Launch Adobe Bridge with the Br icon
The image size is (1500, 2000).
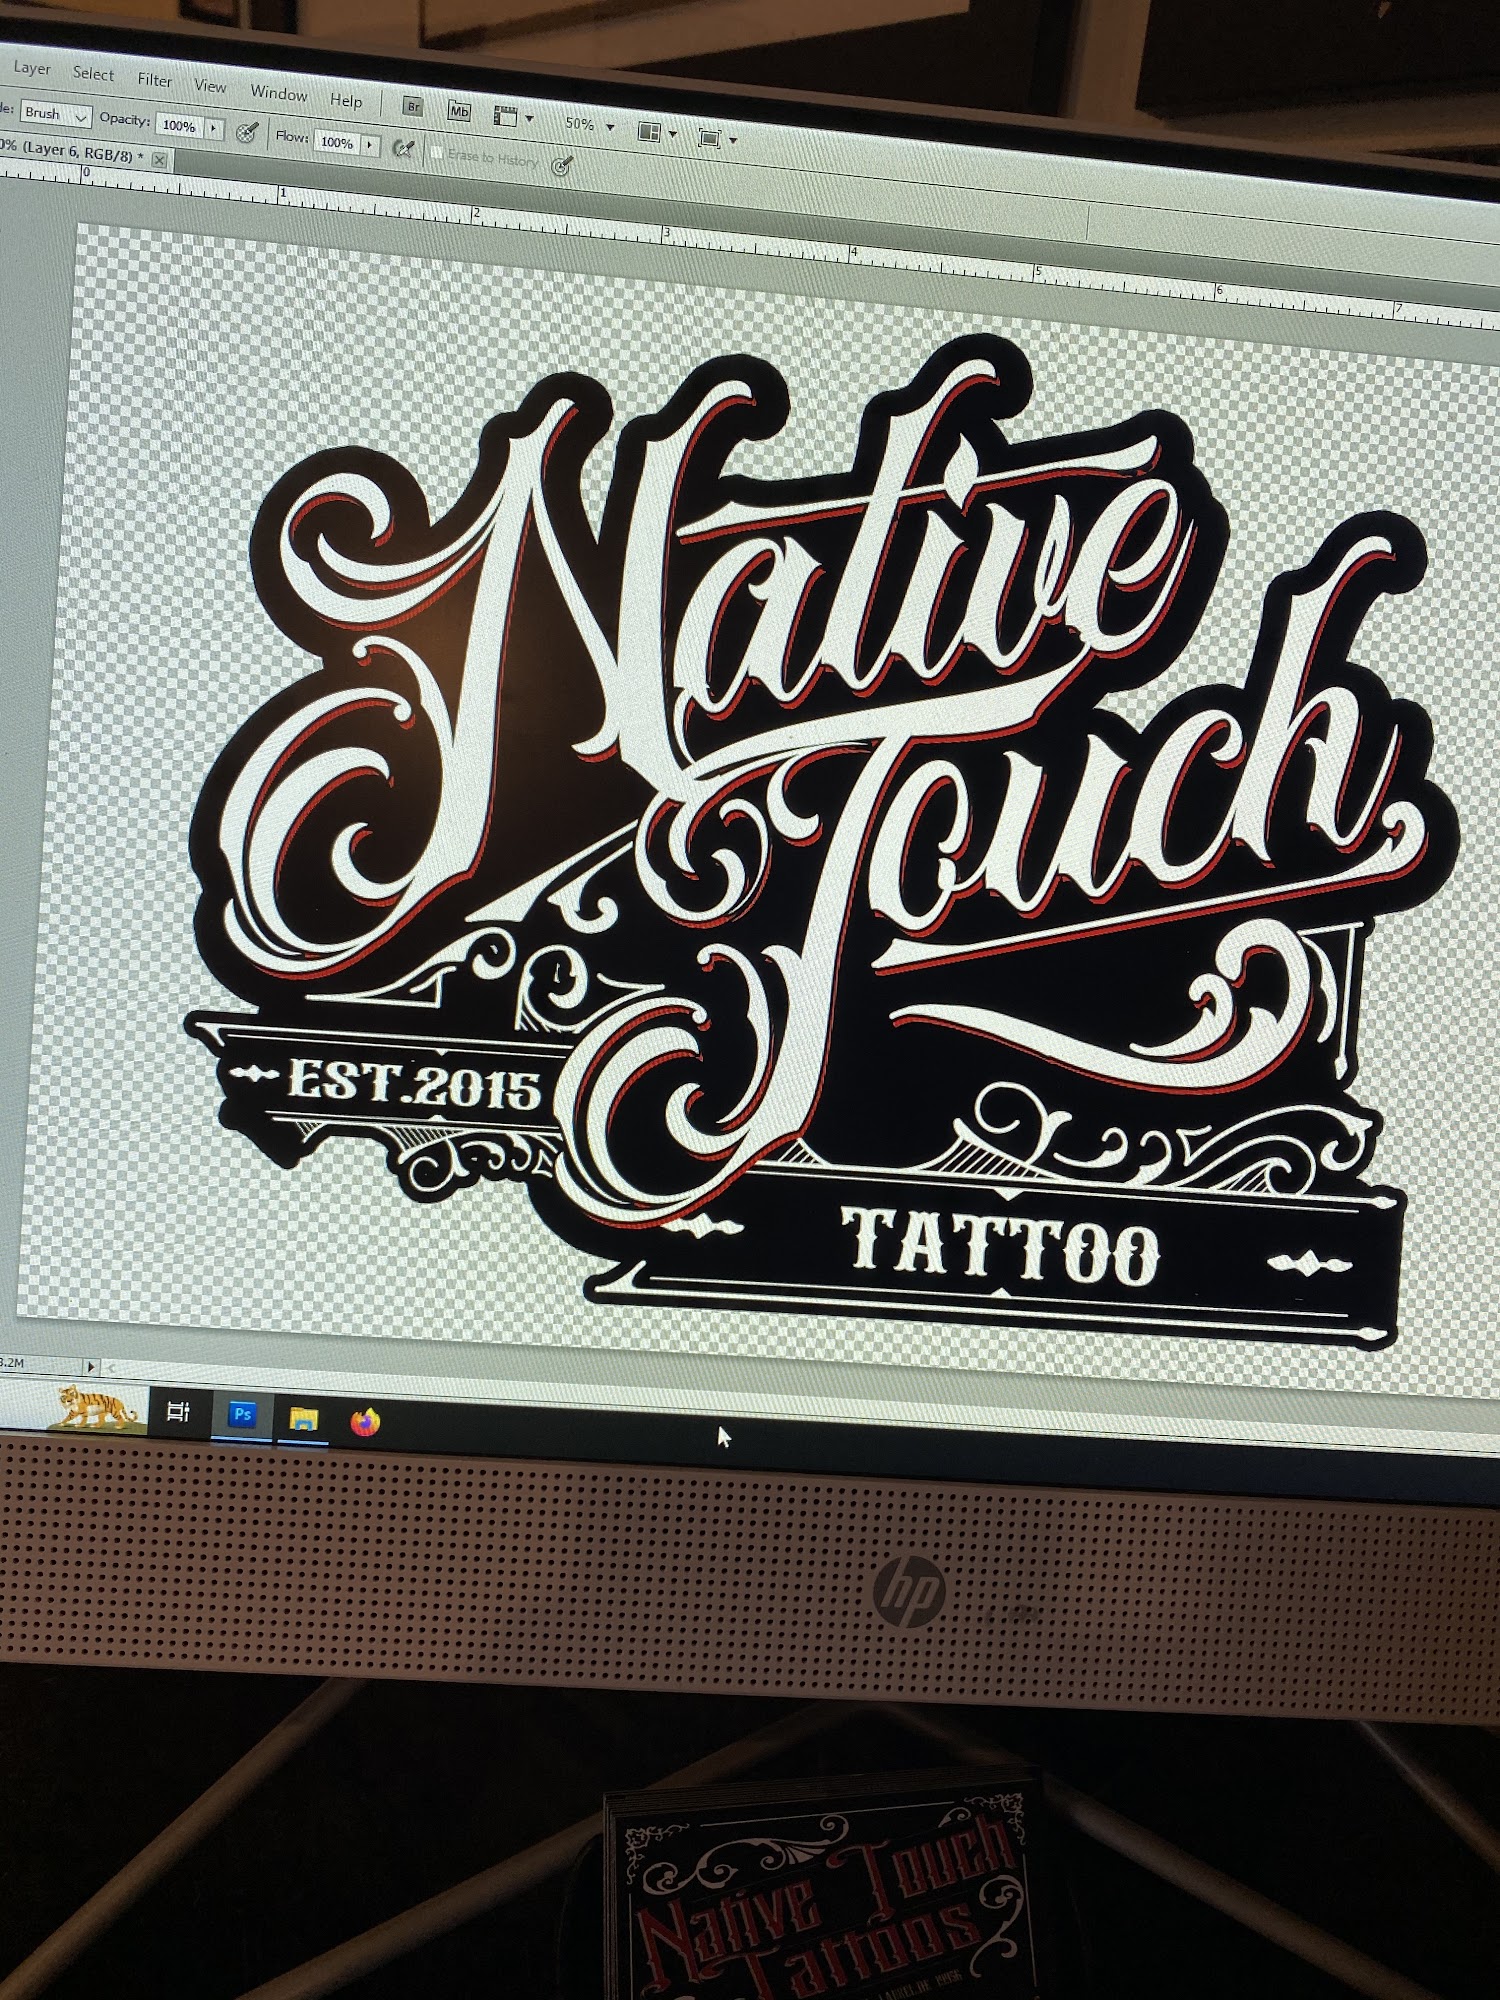(413, 107)
